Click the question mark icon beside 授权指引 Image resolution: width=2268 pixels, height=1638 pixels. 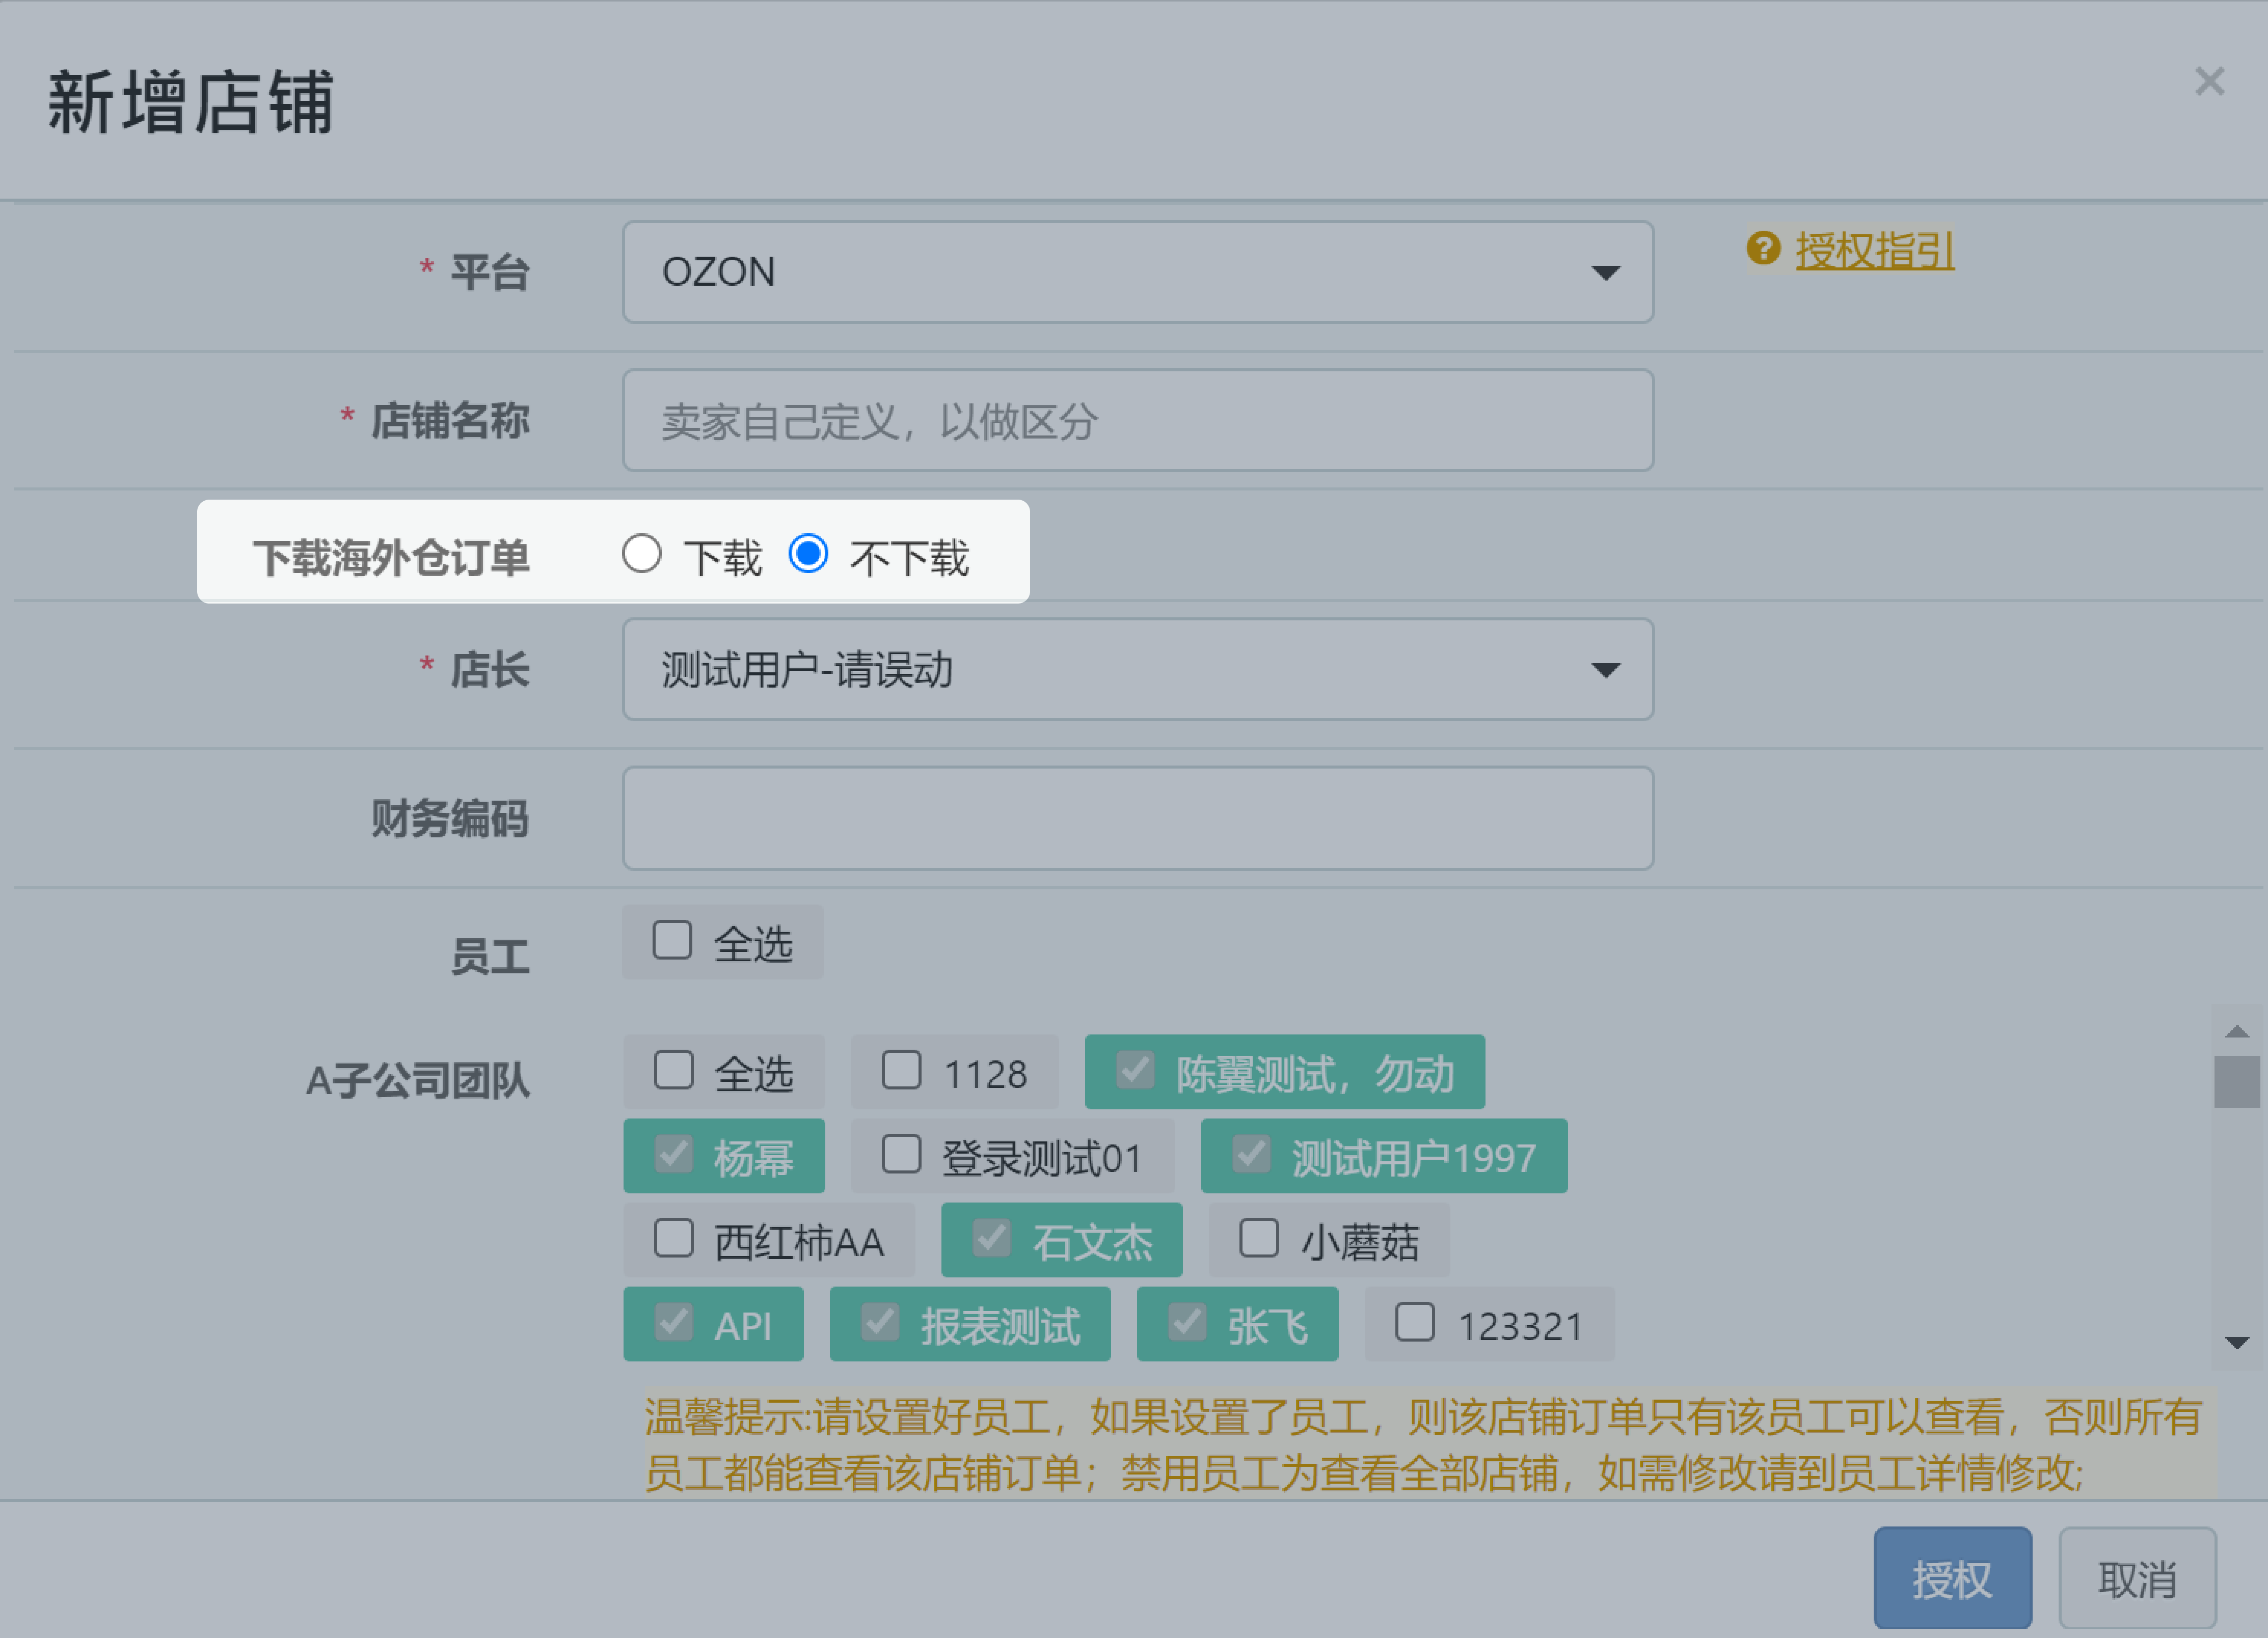(x=1763, y=248)
